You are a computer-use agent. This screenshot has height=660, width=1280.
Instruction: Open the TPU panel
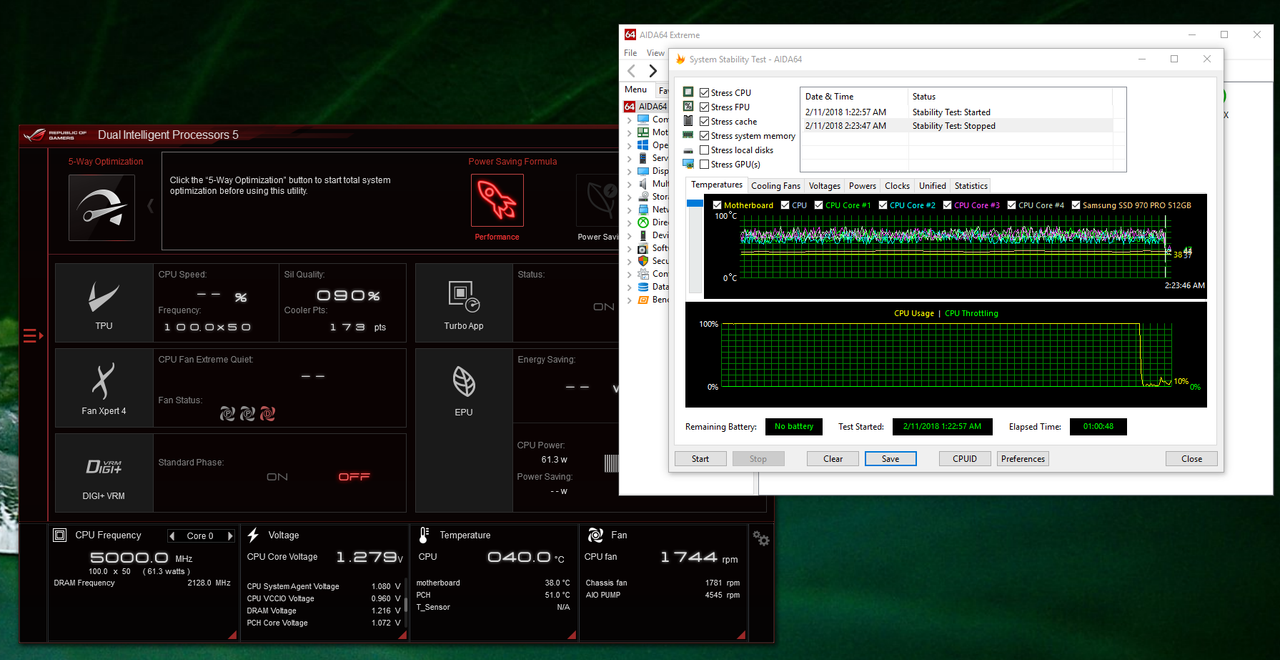tap(104, 303)
